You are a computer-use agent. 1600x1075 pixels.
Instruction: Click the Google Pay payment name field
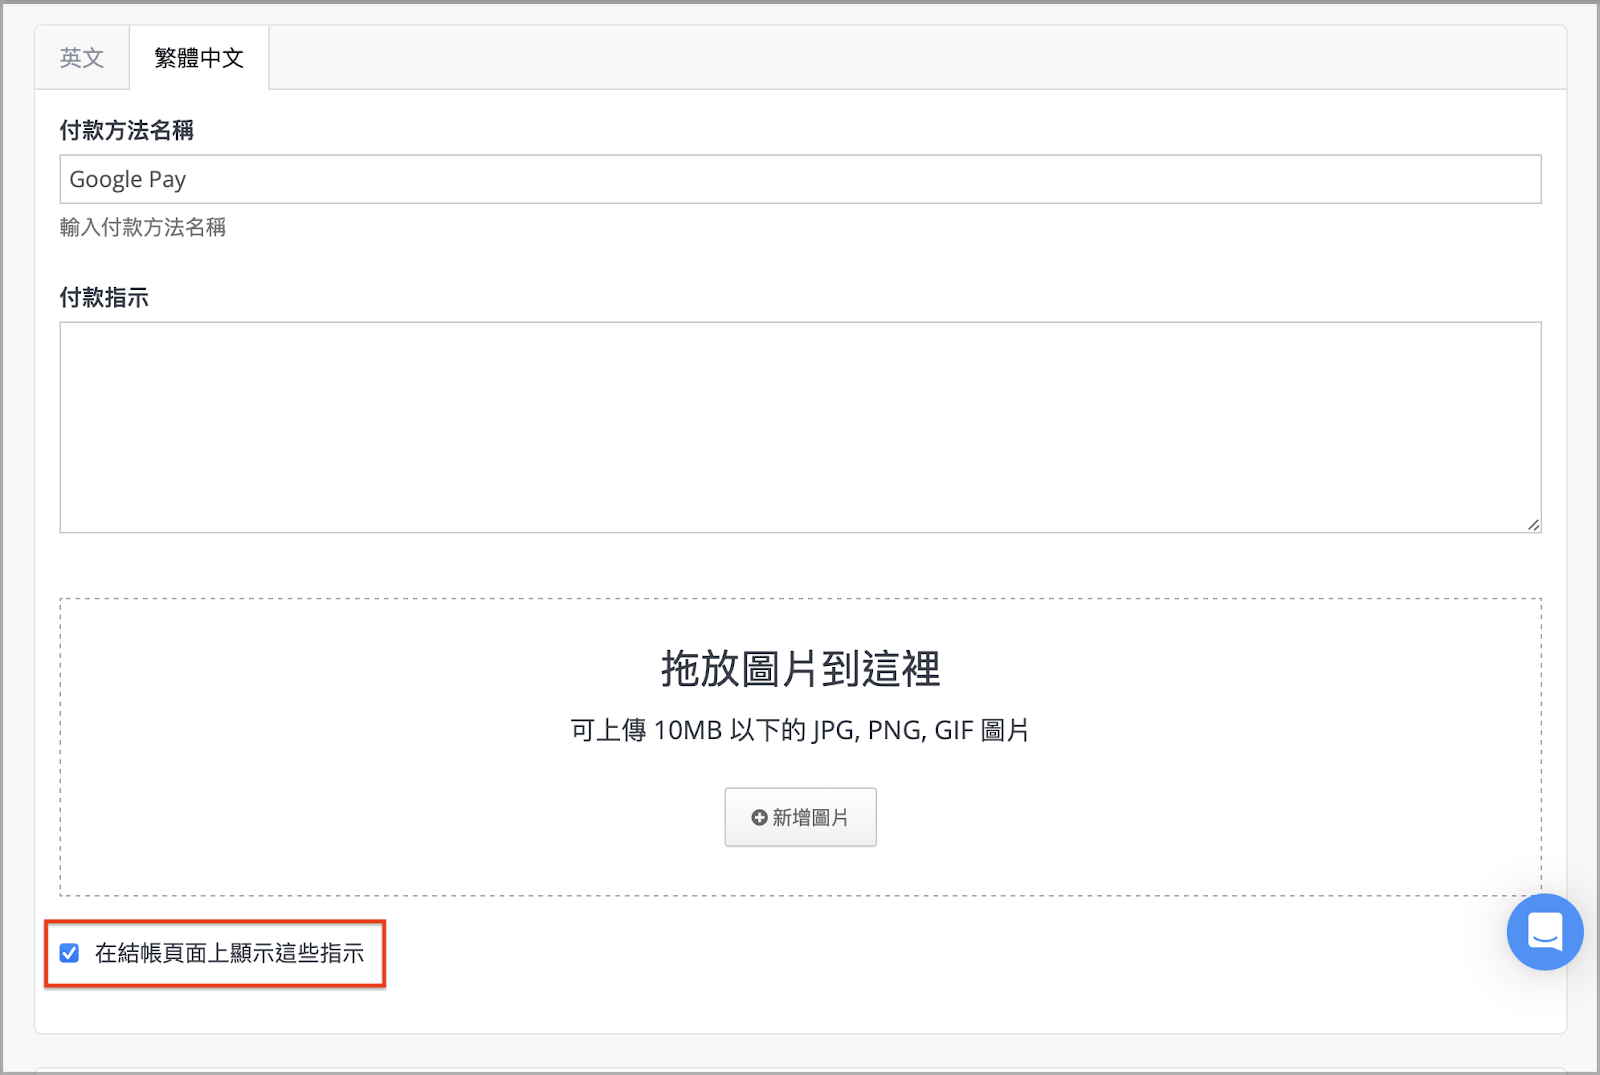[800, 179]
